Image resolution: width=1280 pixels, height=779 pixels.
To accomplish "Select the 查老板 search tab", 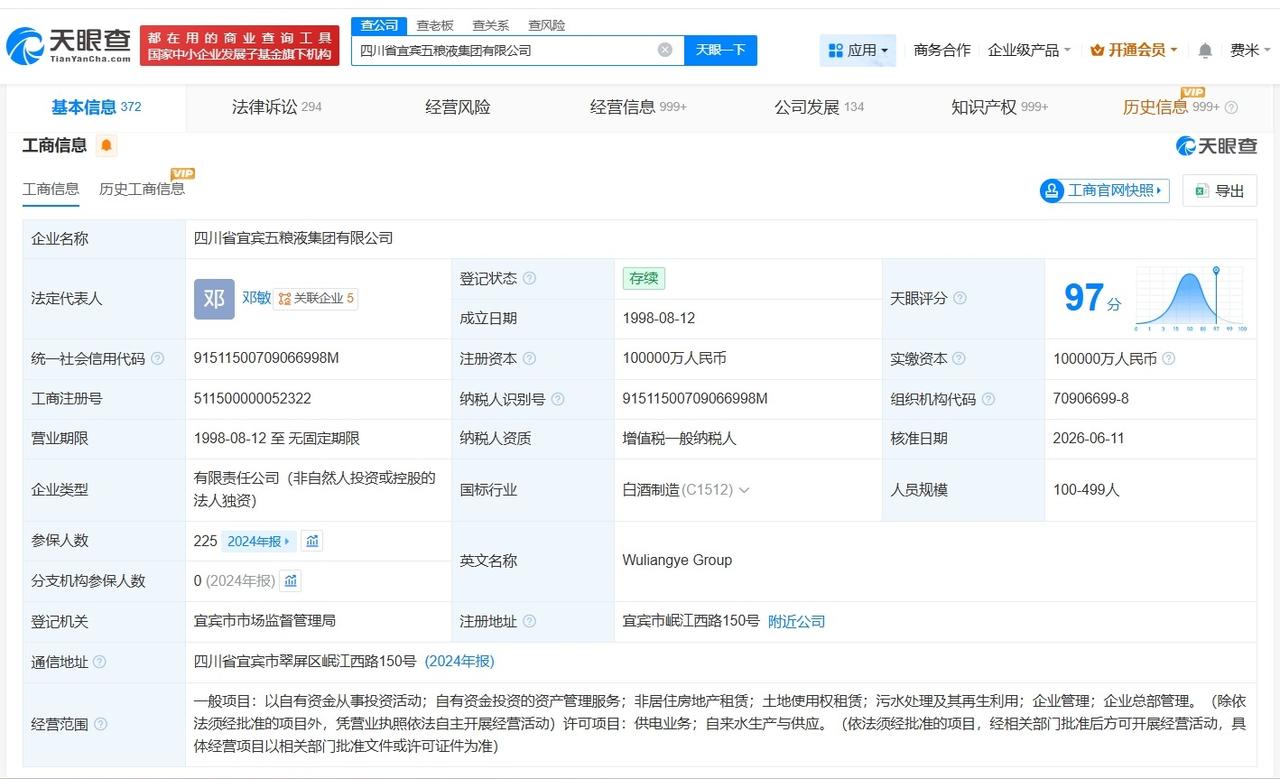I will tap(435, 25).
